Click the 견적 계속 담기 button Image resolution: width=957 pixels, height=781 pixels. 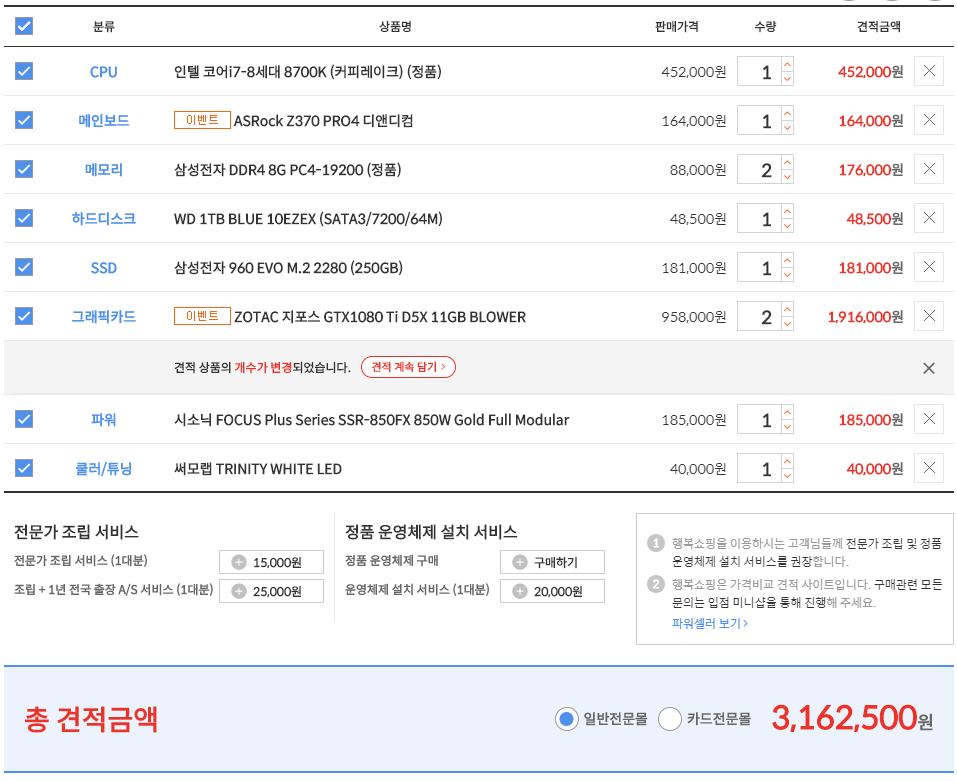[x=408, y=367]
